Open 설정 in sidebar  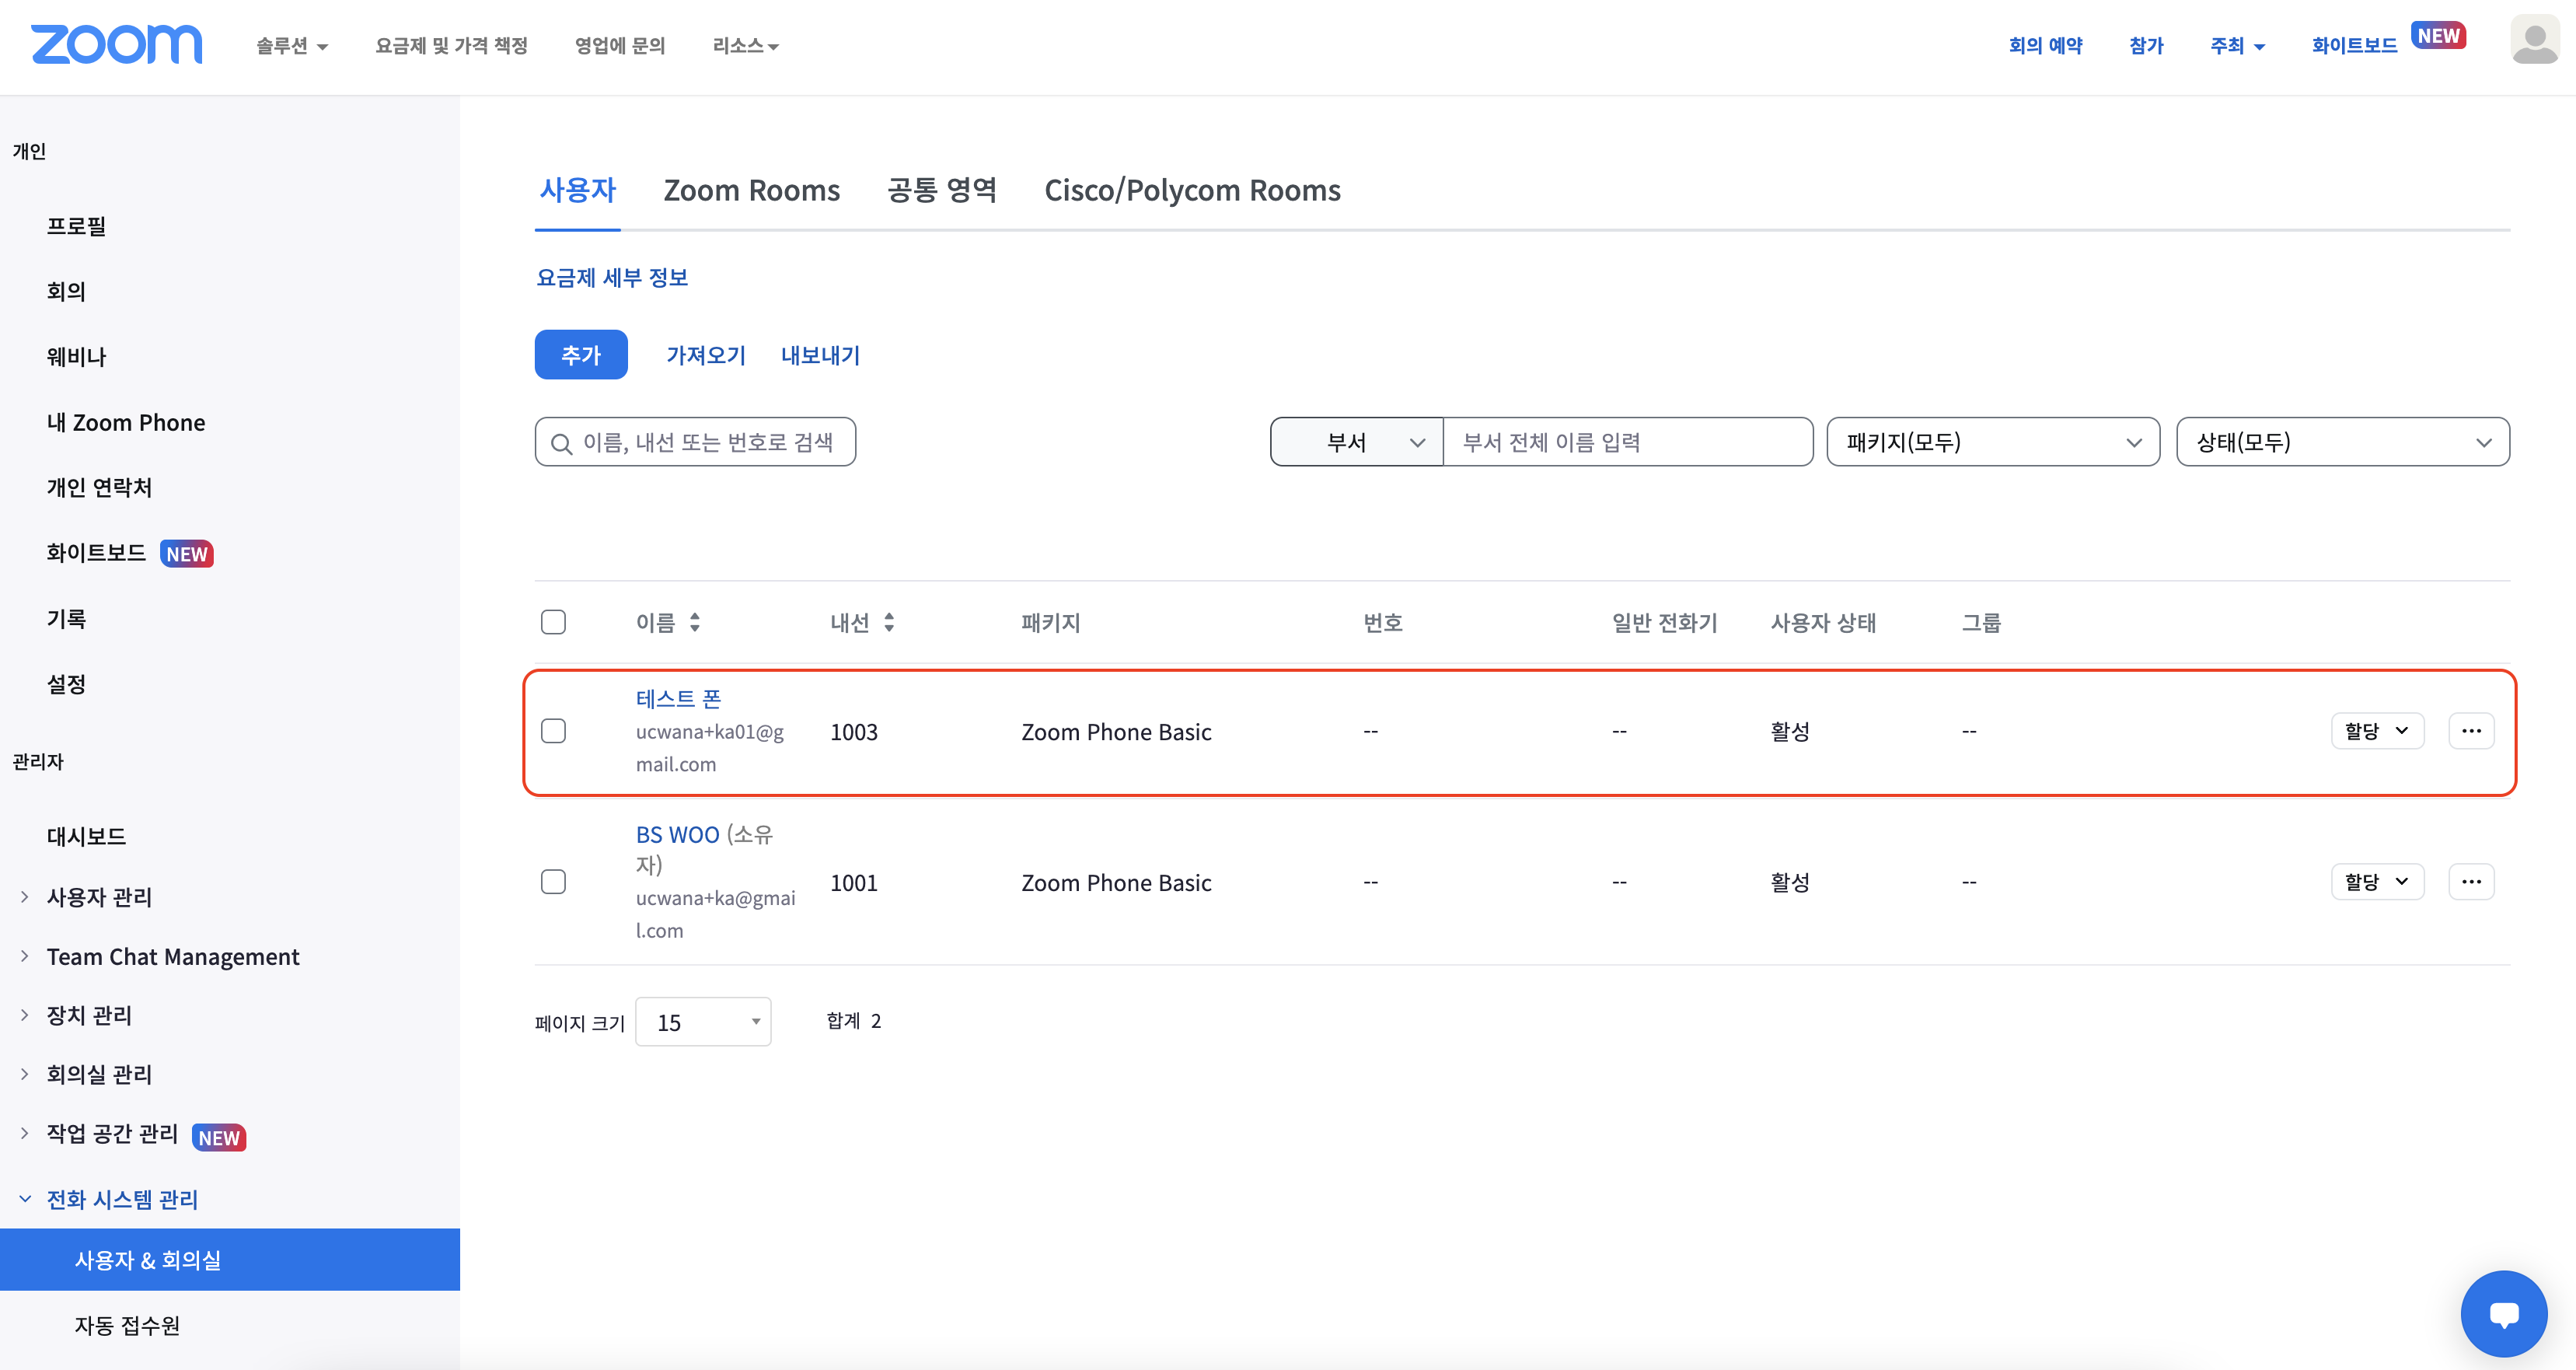pyautogui.click(x=66, y=684)
